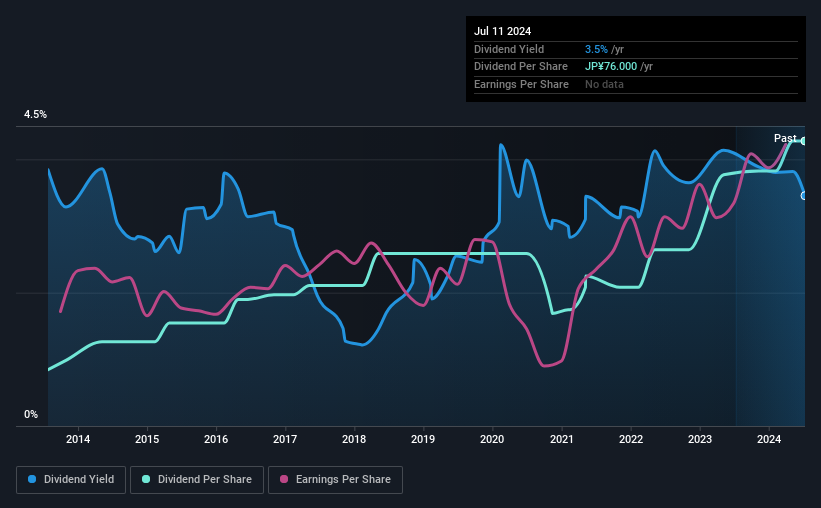The image size is (821, 508).
Task: Click the teal endpoint marker beside Past
Action: [804, 141]
